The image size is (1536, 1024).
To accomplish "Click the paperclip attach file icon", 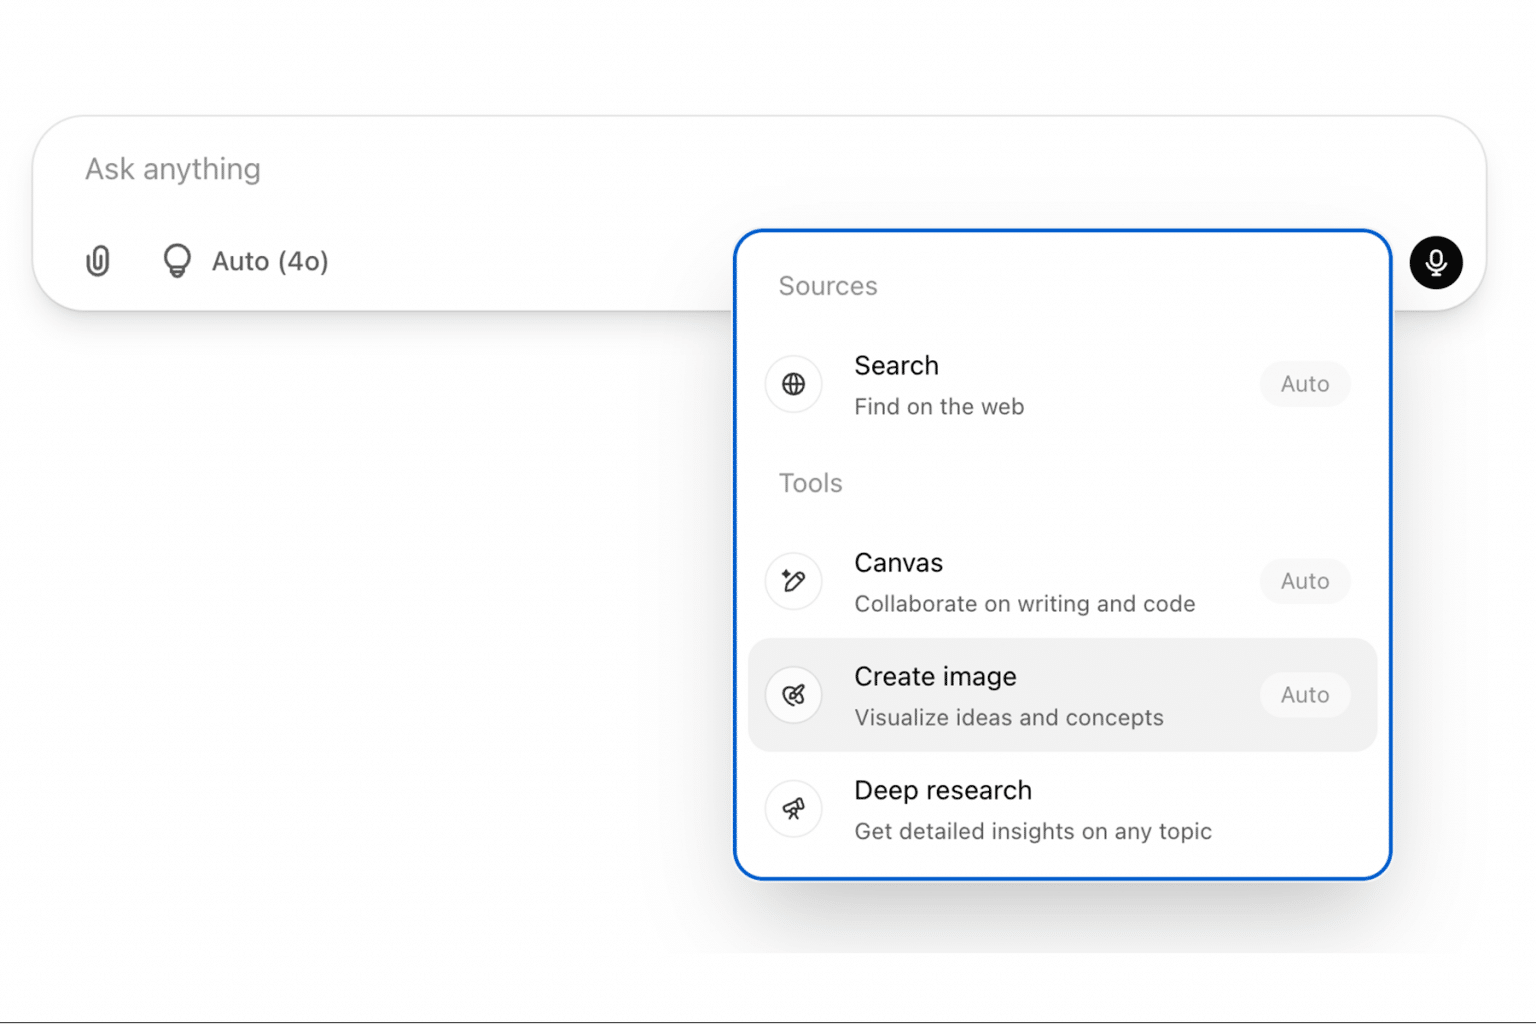I will pyautogui.click(x=98, y=261).
